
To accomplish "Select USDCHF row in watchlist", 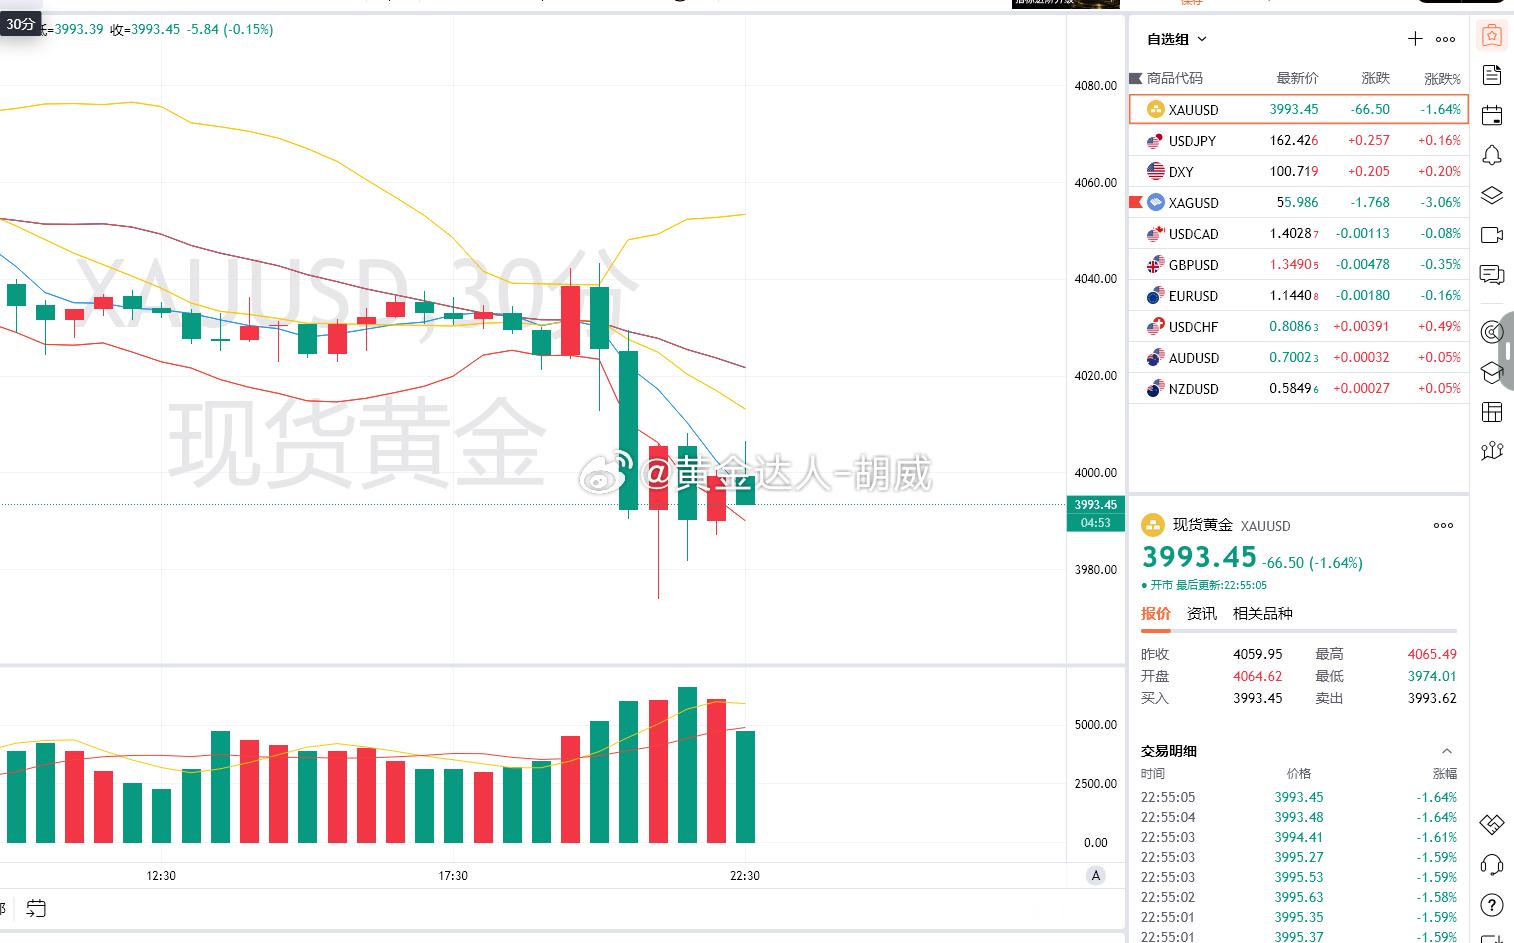I will [x=1298, y=327].
